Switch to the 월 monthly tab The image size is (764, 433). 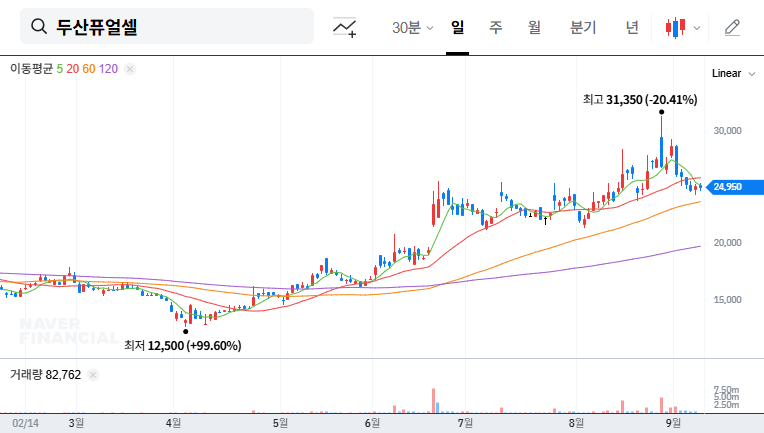[x=535, y=27]
